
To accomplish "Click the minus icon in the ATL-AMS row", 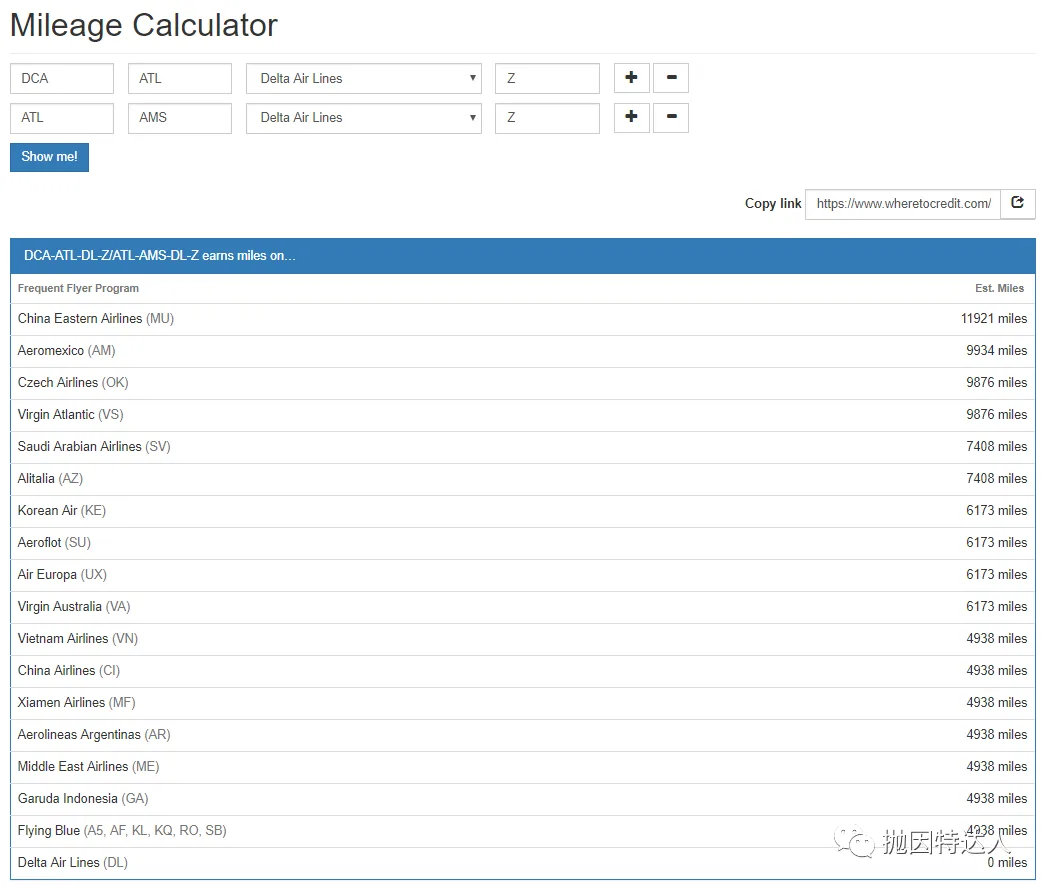I will pyautogui.click(x=671, y=117).
